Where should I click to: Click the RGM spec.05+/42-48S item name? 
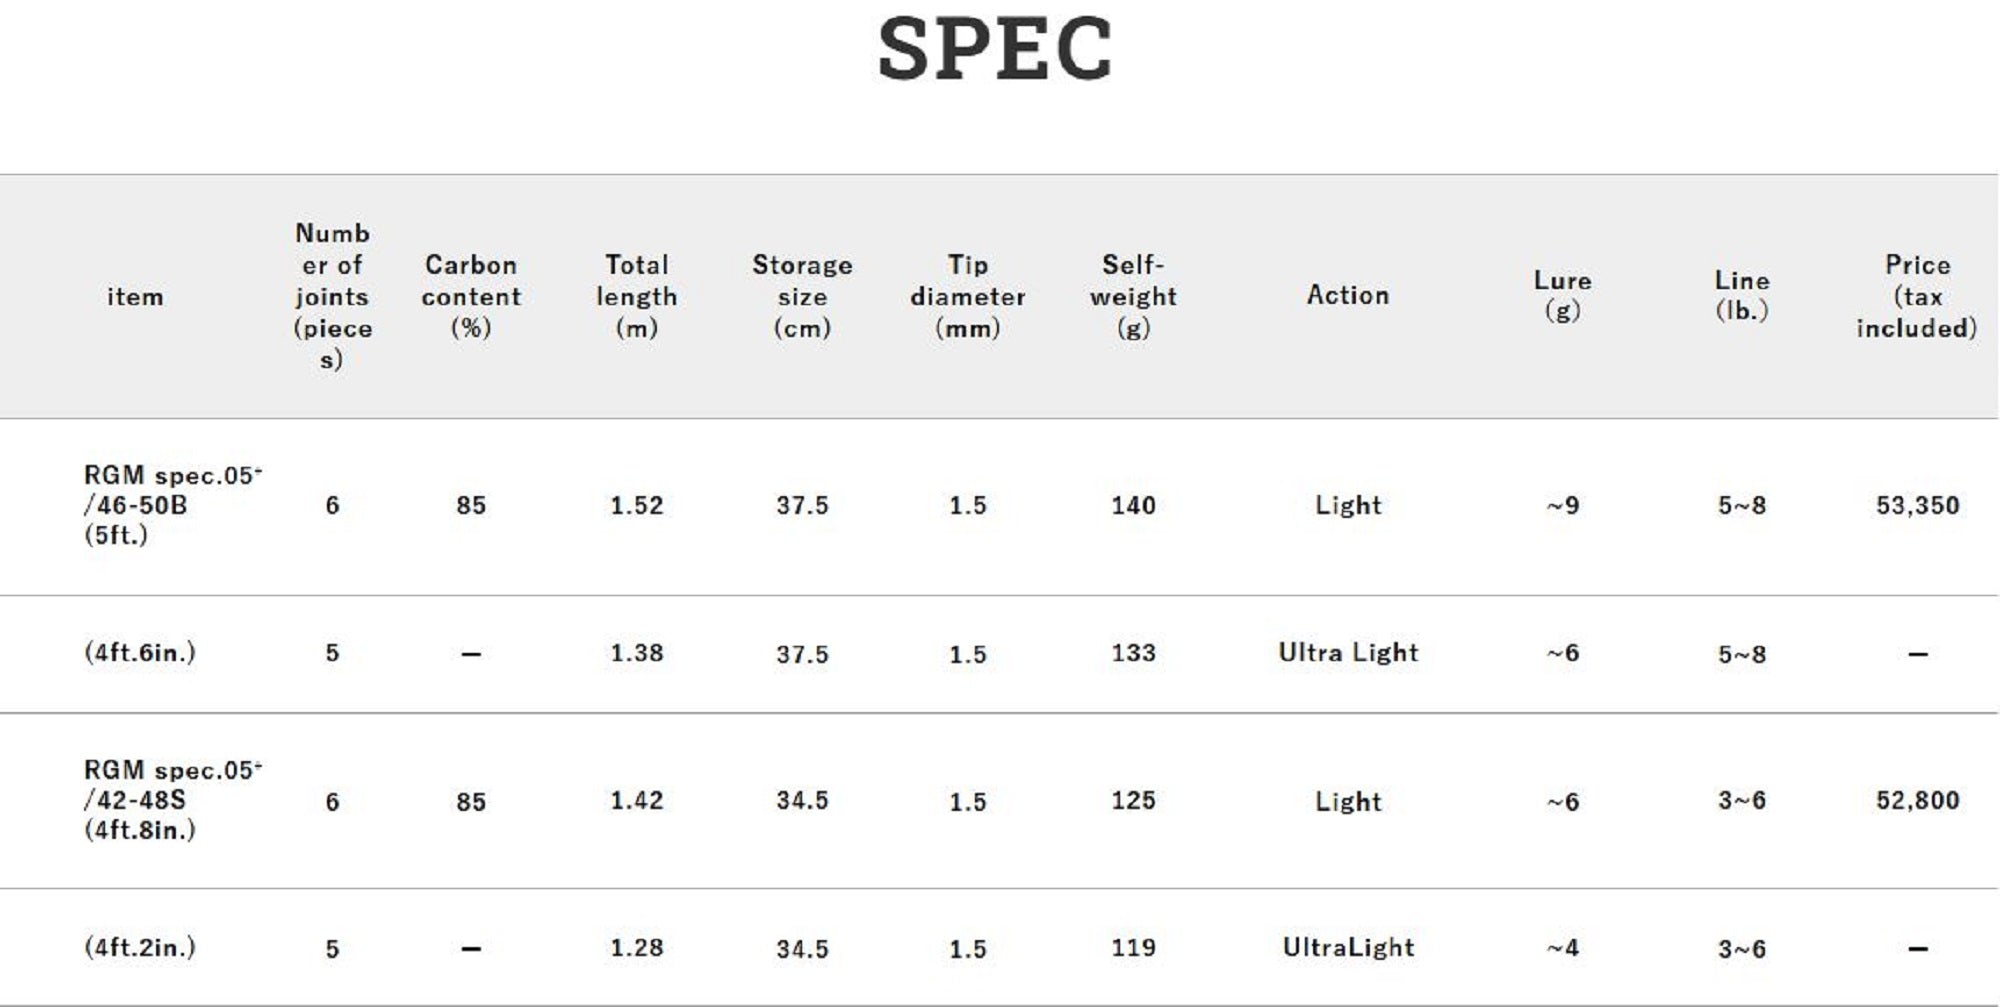pyautogui.click(x=172, y=800)
